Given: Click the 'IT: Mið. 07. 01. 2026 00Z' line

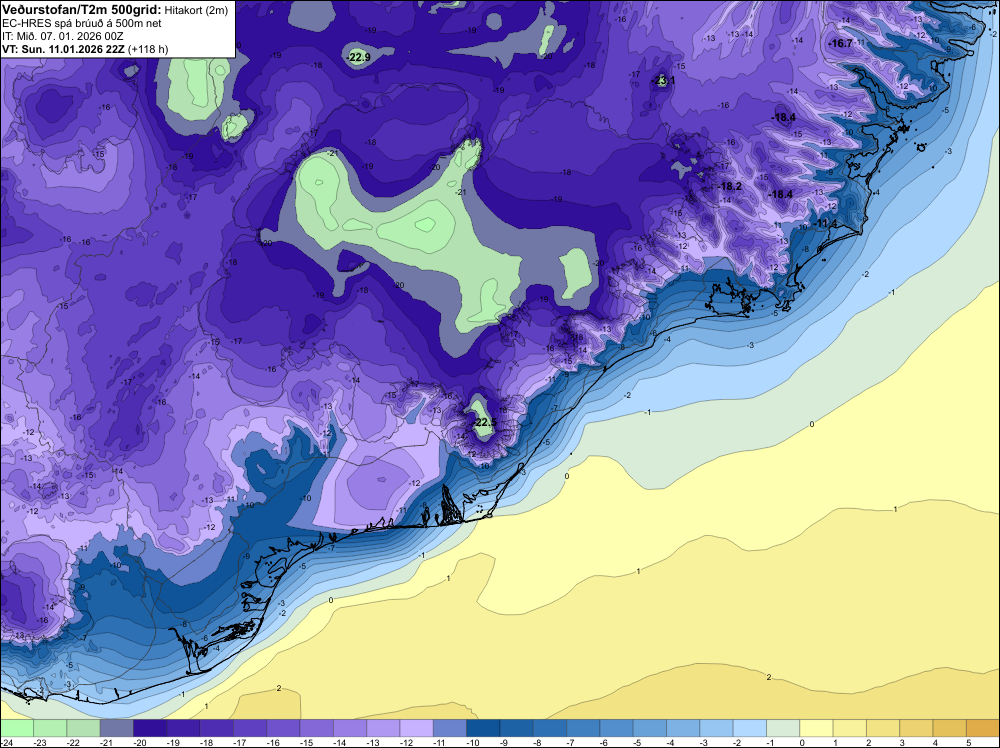Looking at the screenshot, I should point(62,36).
